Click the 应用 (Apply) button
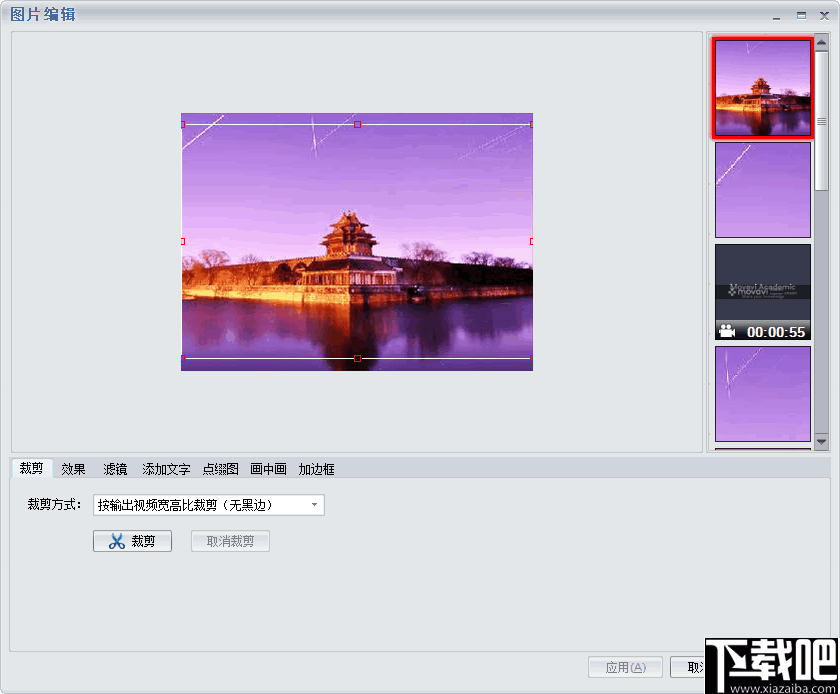 625,667
